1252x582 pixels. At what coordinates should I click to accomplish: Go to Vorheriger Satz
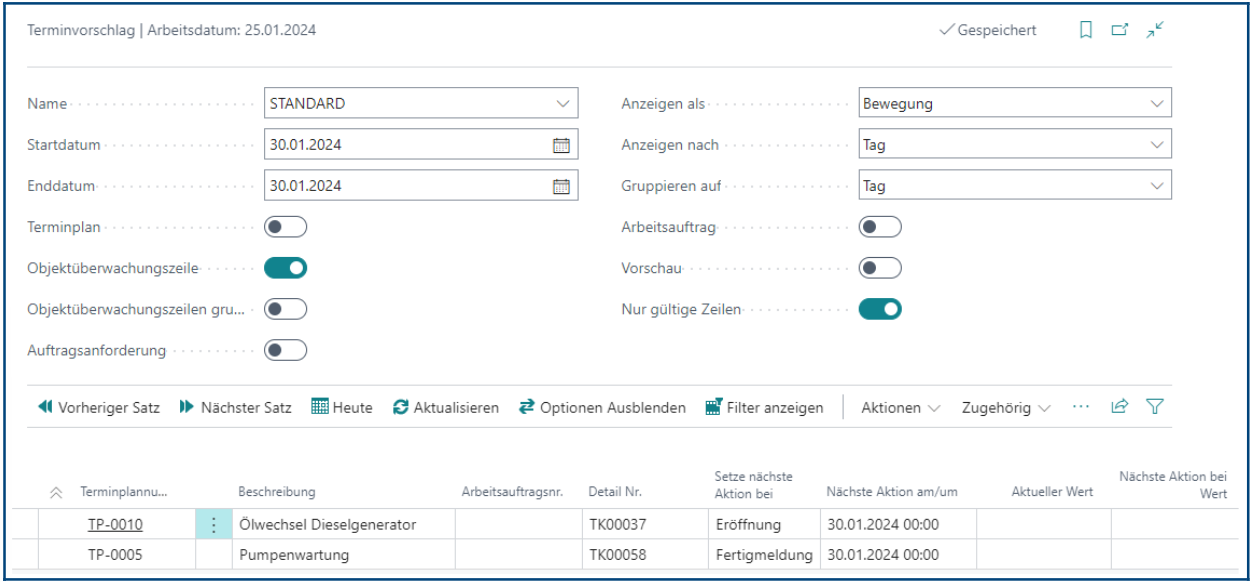[x=98, y=408]
